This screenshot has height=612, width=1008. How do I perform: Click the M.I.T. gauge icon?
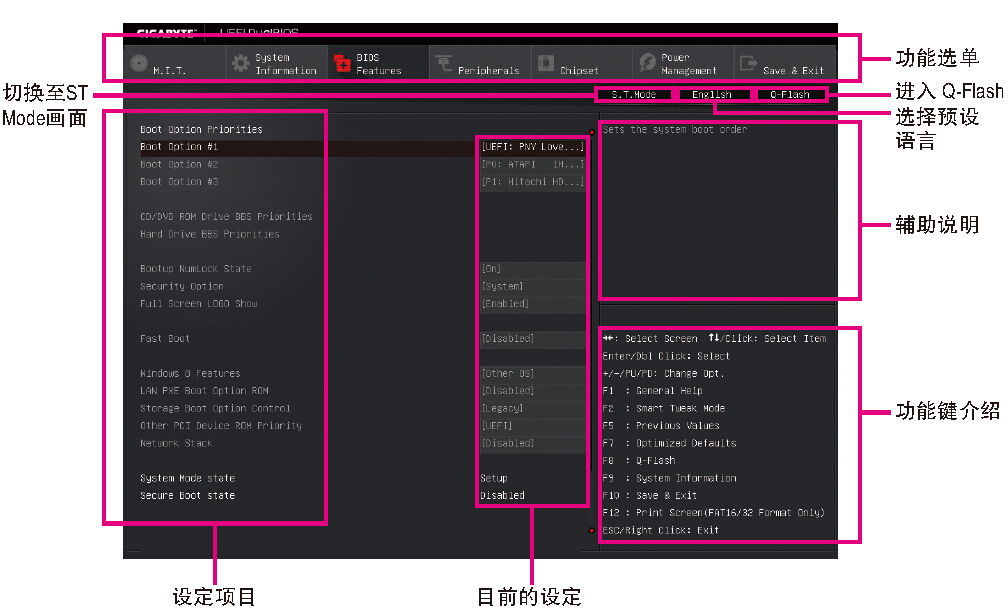[x=138, y=64]
